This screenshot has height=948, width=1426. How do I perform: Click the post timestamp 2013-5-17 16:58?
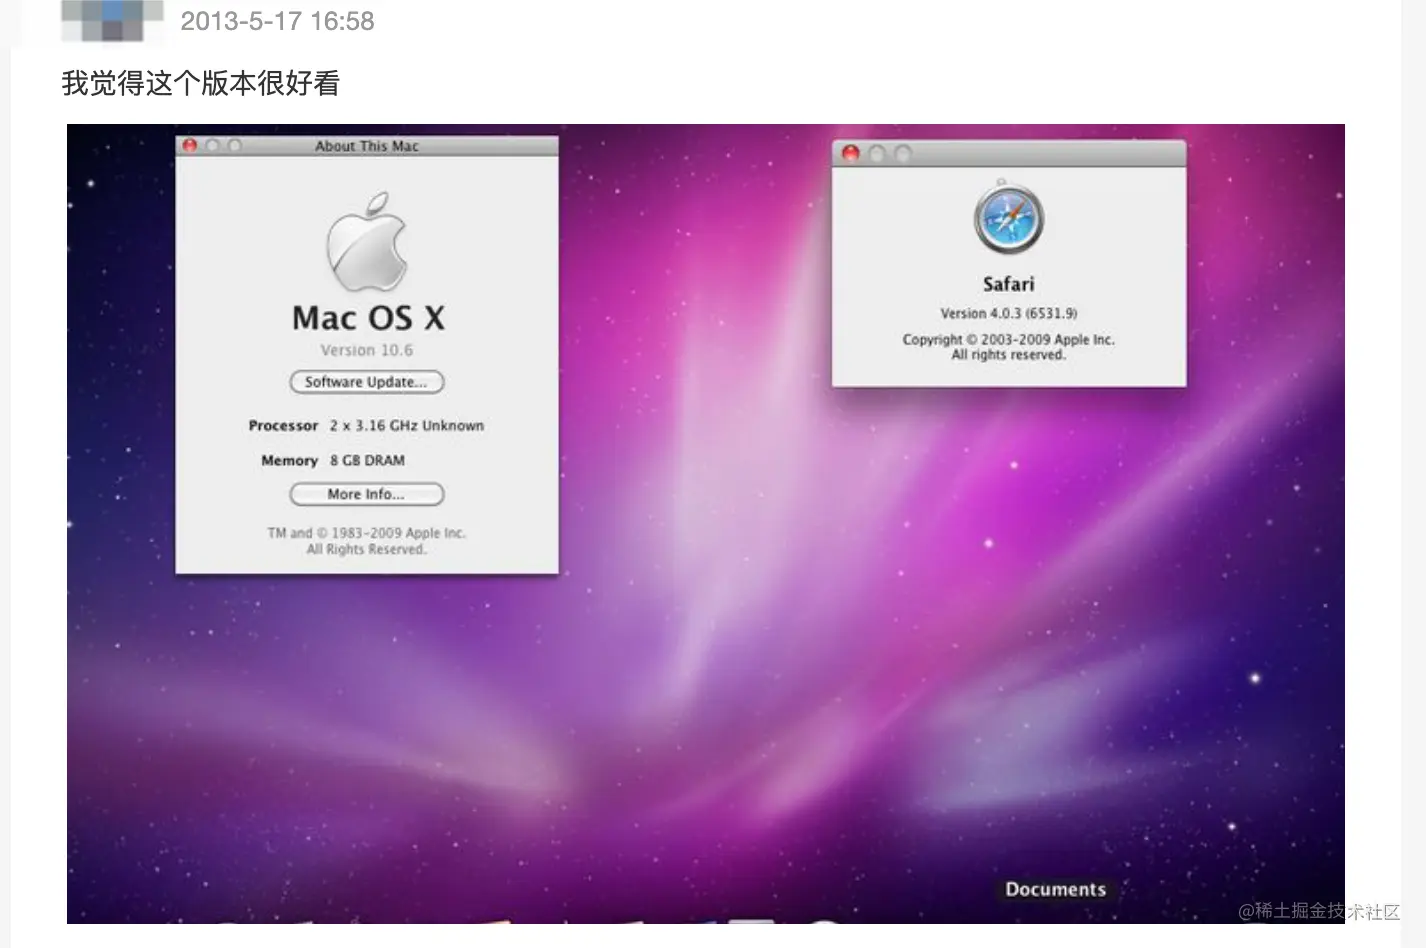277,20
